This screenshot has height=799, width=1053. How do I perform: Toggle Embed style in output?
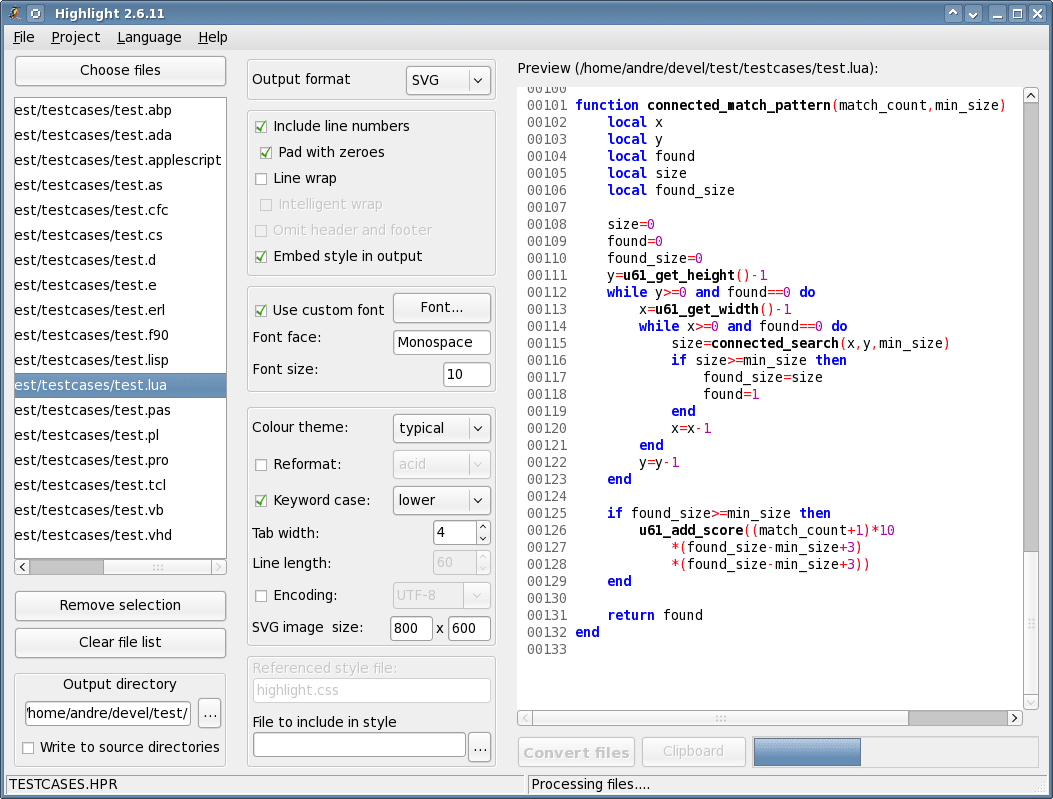click(x=261, y=256)
